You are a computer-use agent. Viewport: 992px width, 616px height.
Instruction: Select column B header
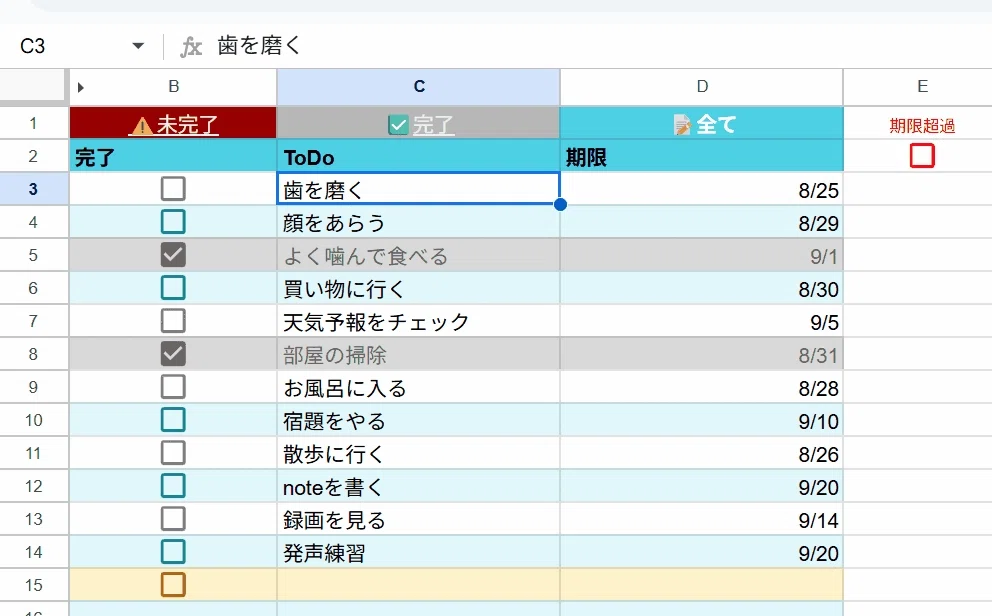[173, 87]
